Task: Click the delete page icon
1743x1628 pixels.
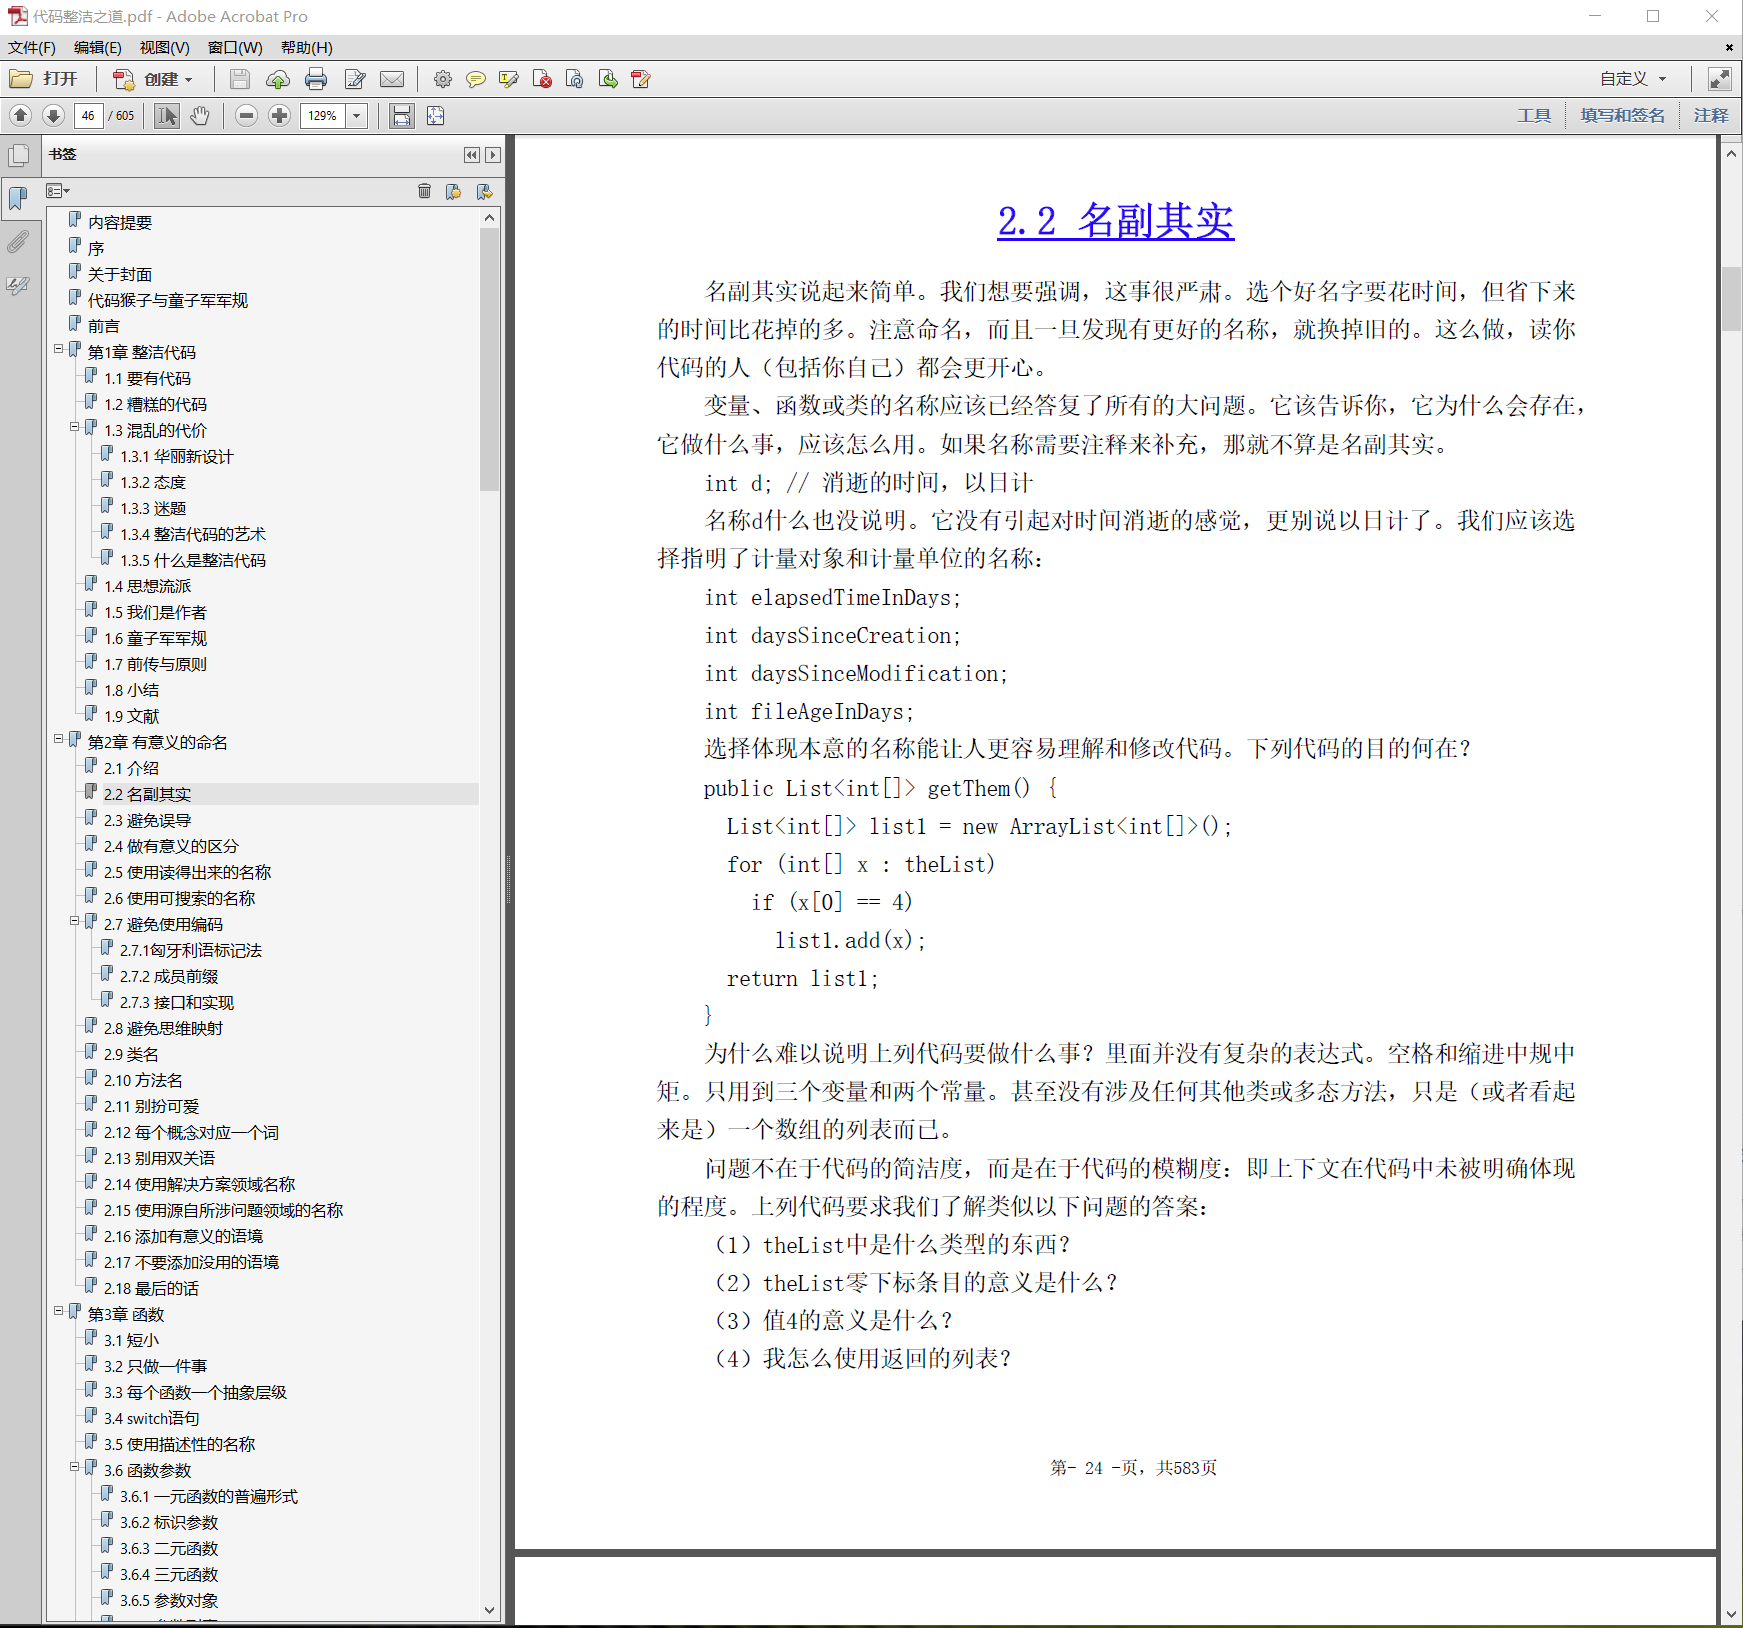Action: click(542, 79)
